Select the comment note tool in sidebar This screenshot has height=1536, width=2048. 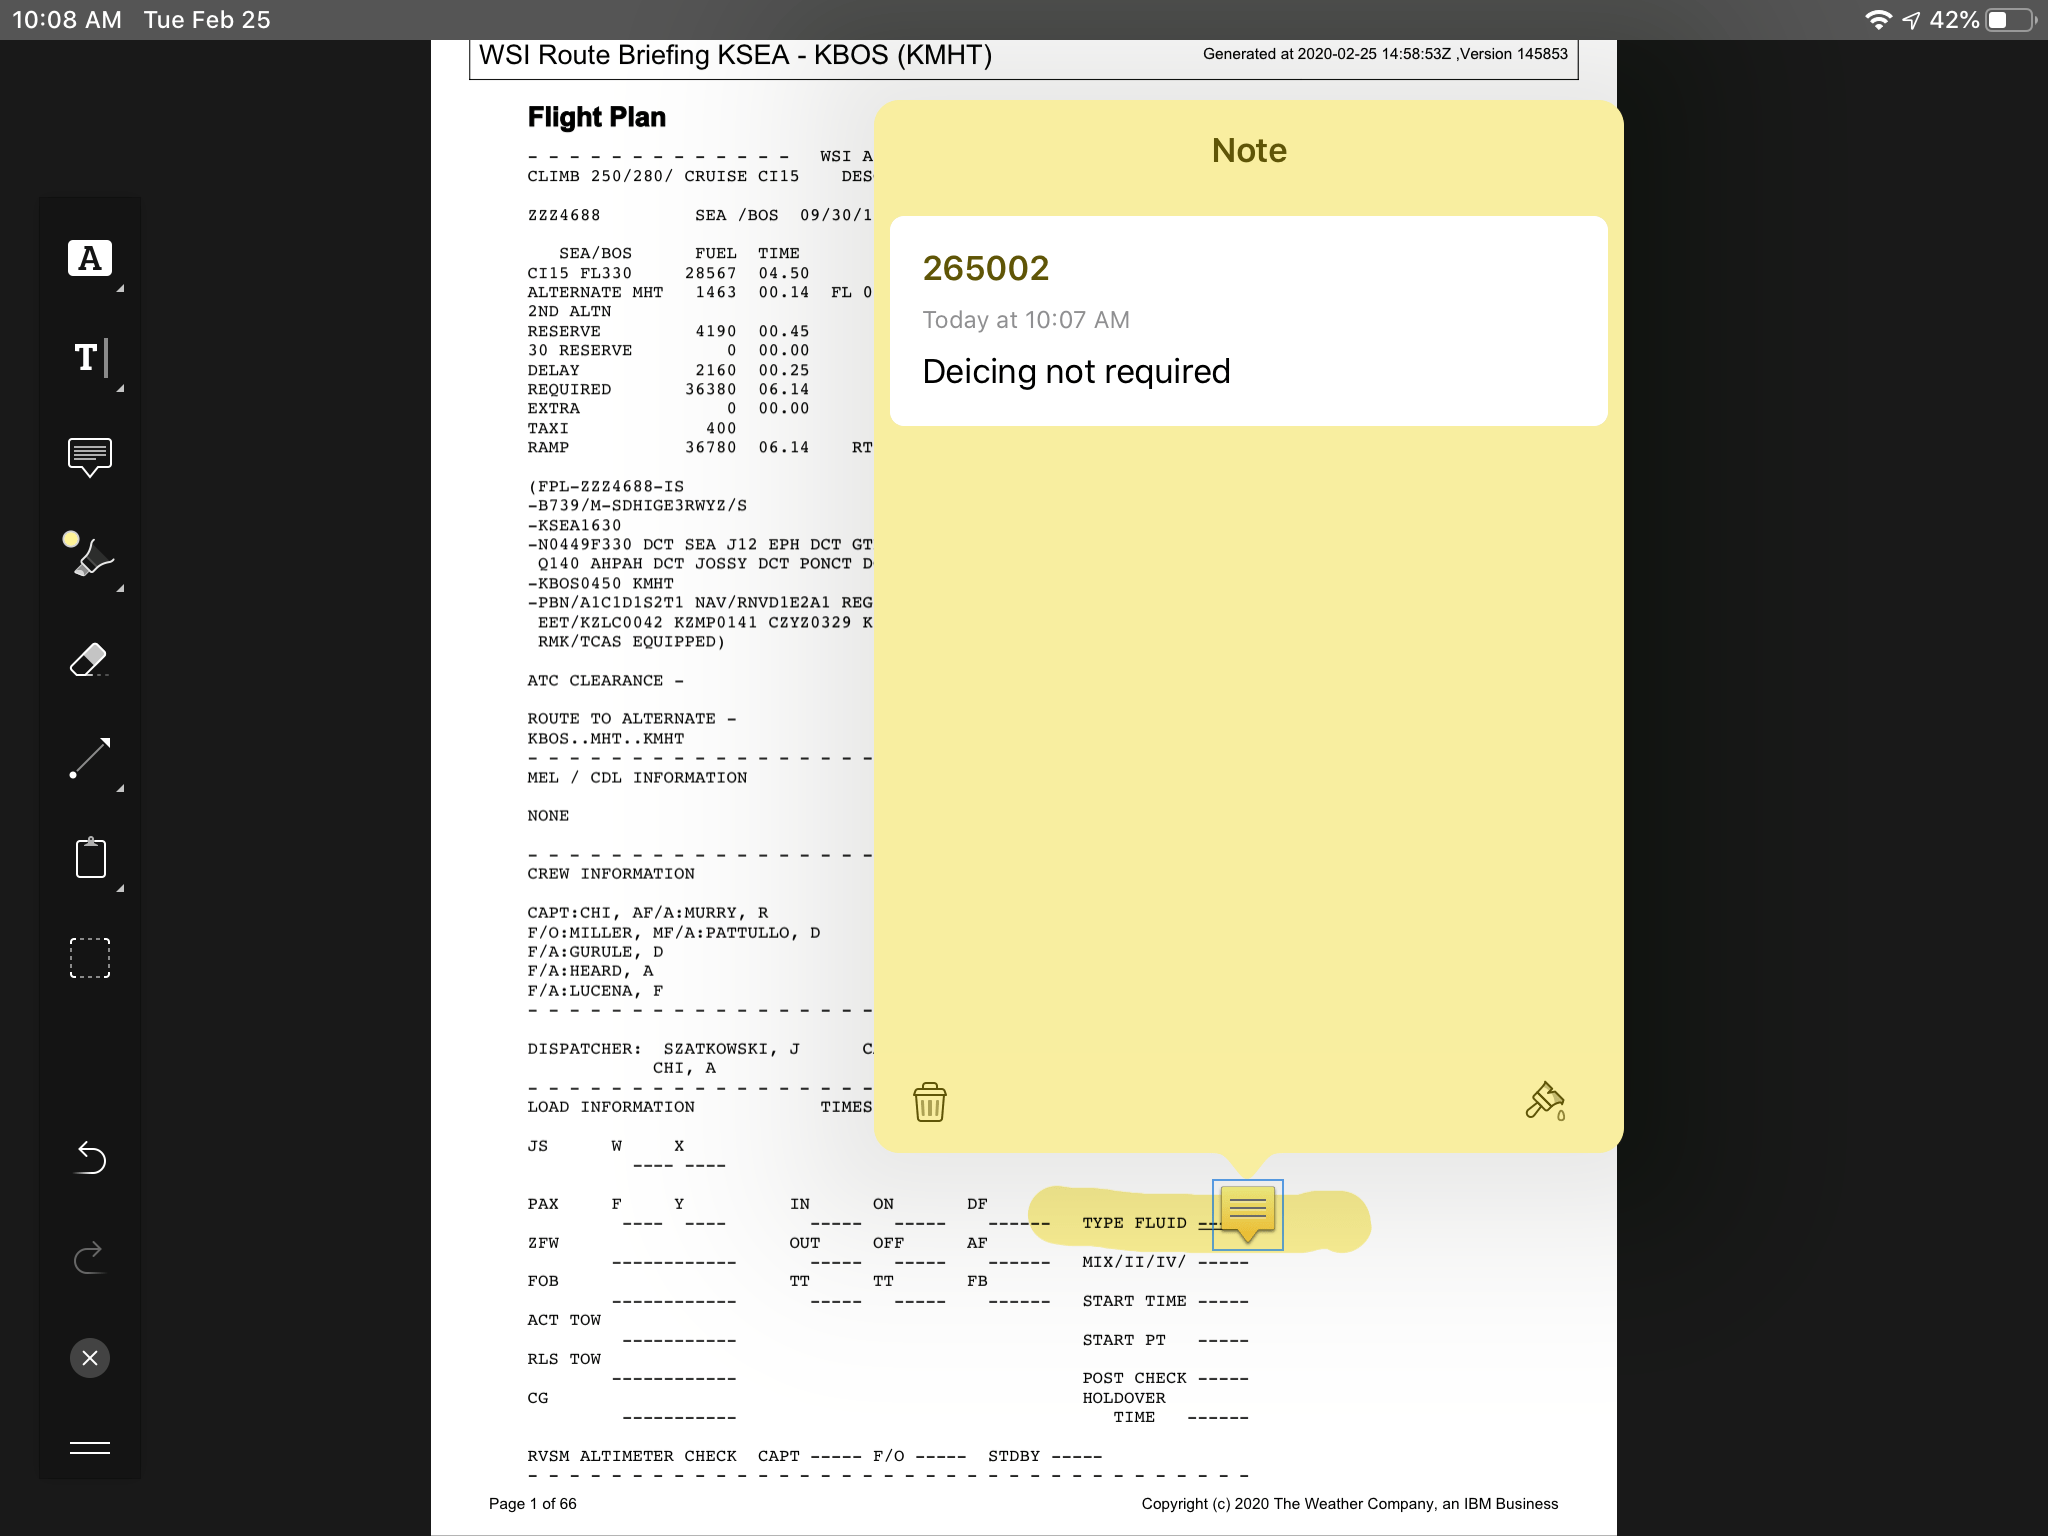pos(89,457)
